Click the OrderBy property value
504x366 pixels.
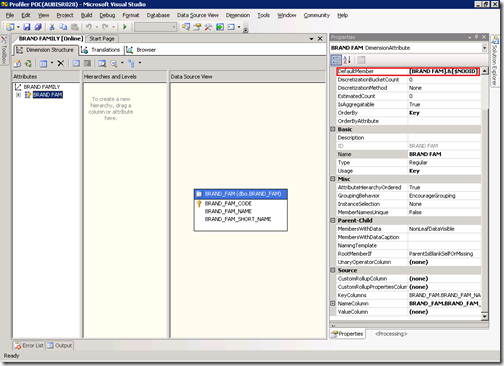pyautogui.click(x=444, y=113)
